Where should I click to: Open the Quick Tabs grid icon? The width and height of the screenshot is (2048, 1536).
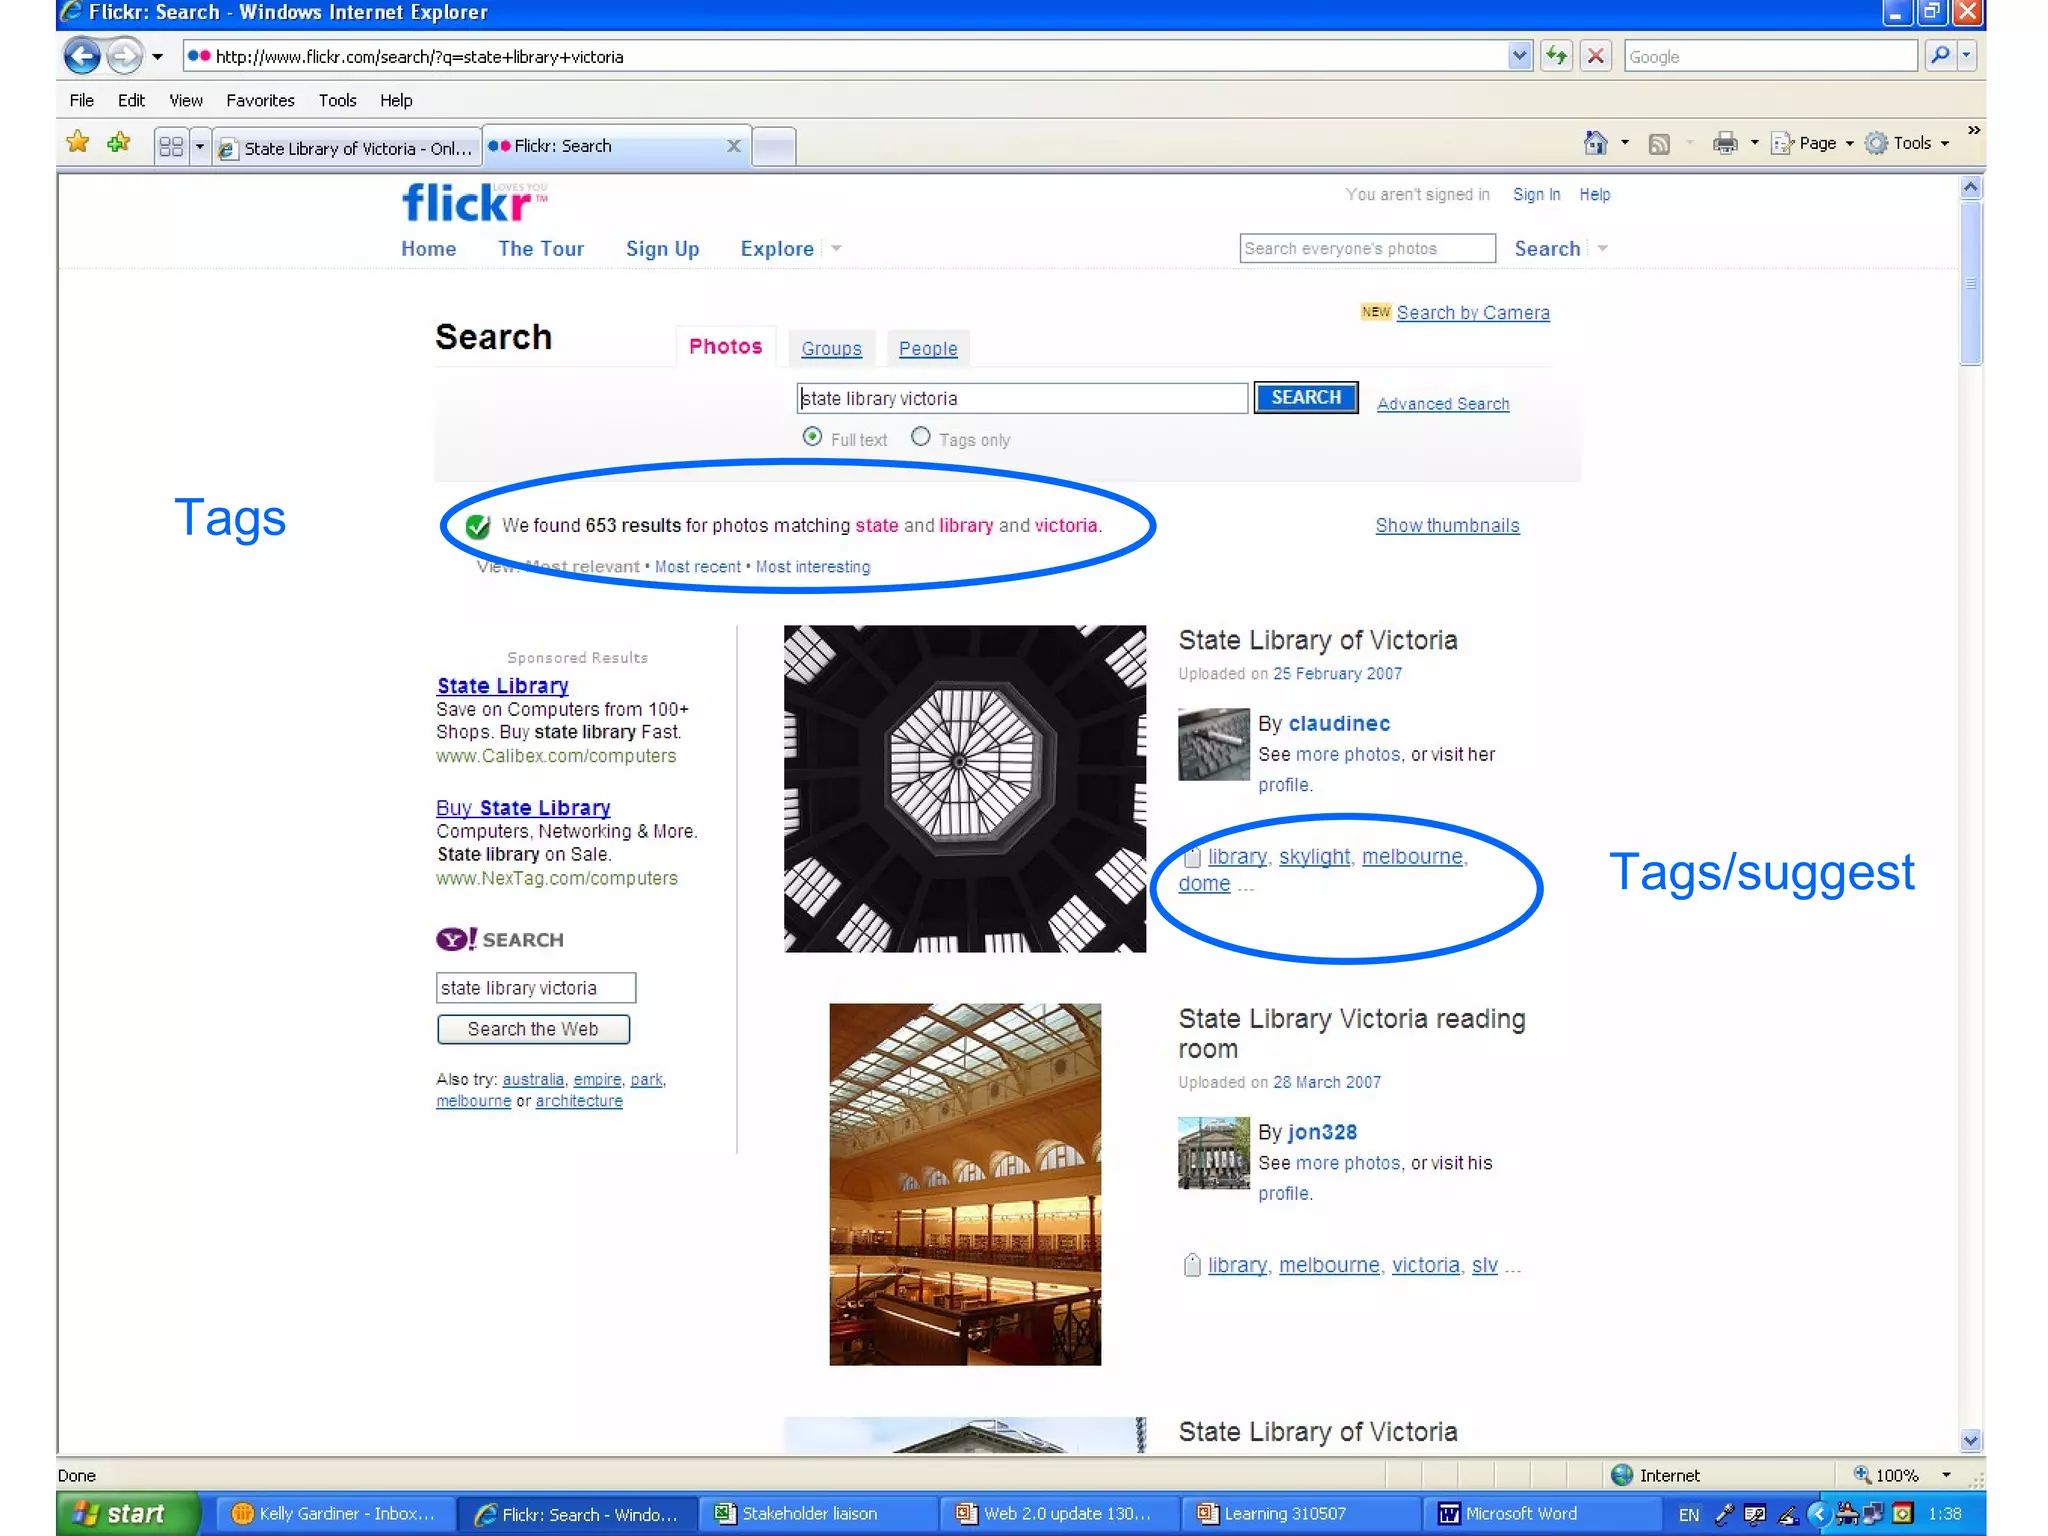pos(171,147)
